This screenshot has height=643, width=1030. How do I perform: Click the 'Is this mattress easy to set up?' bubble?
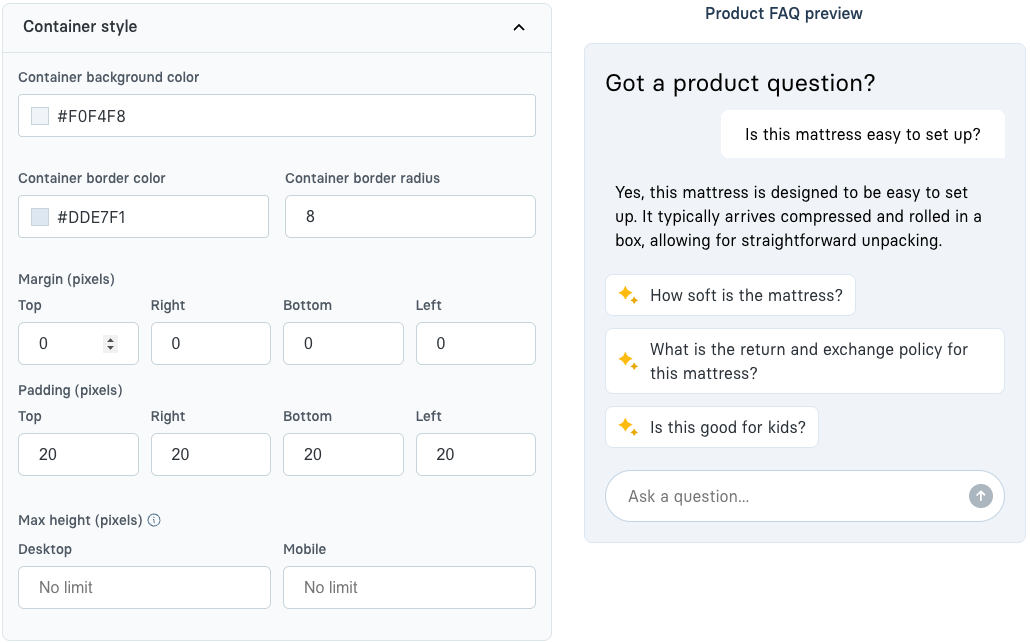click(x=862, y=134)
